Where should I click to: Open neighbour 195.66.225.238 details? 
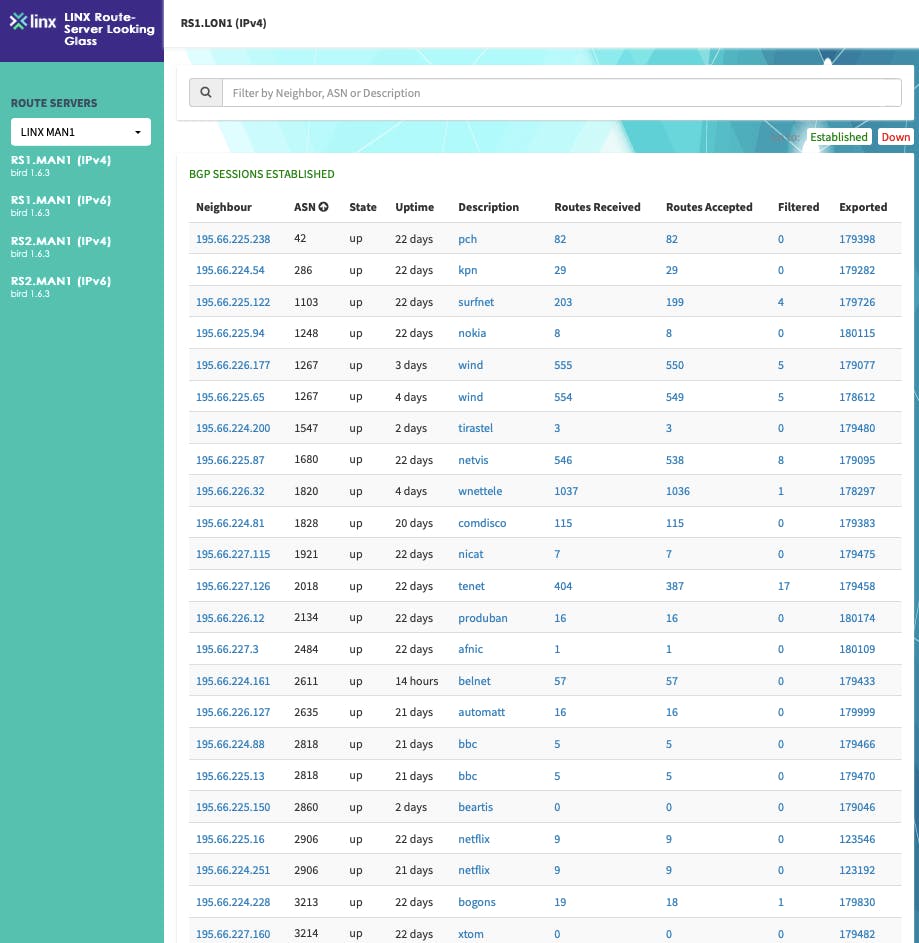[x=233, y=239]
